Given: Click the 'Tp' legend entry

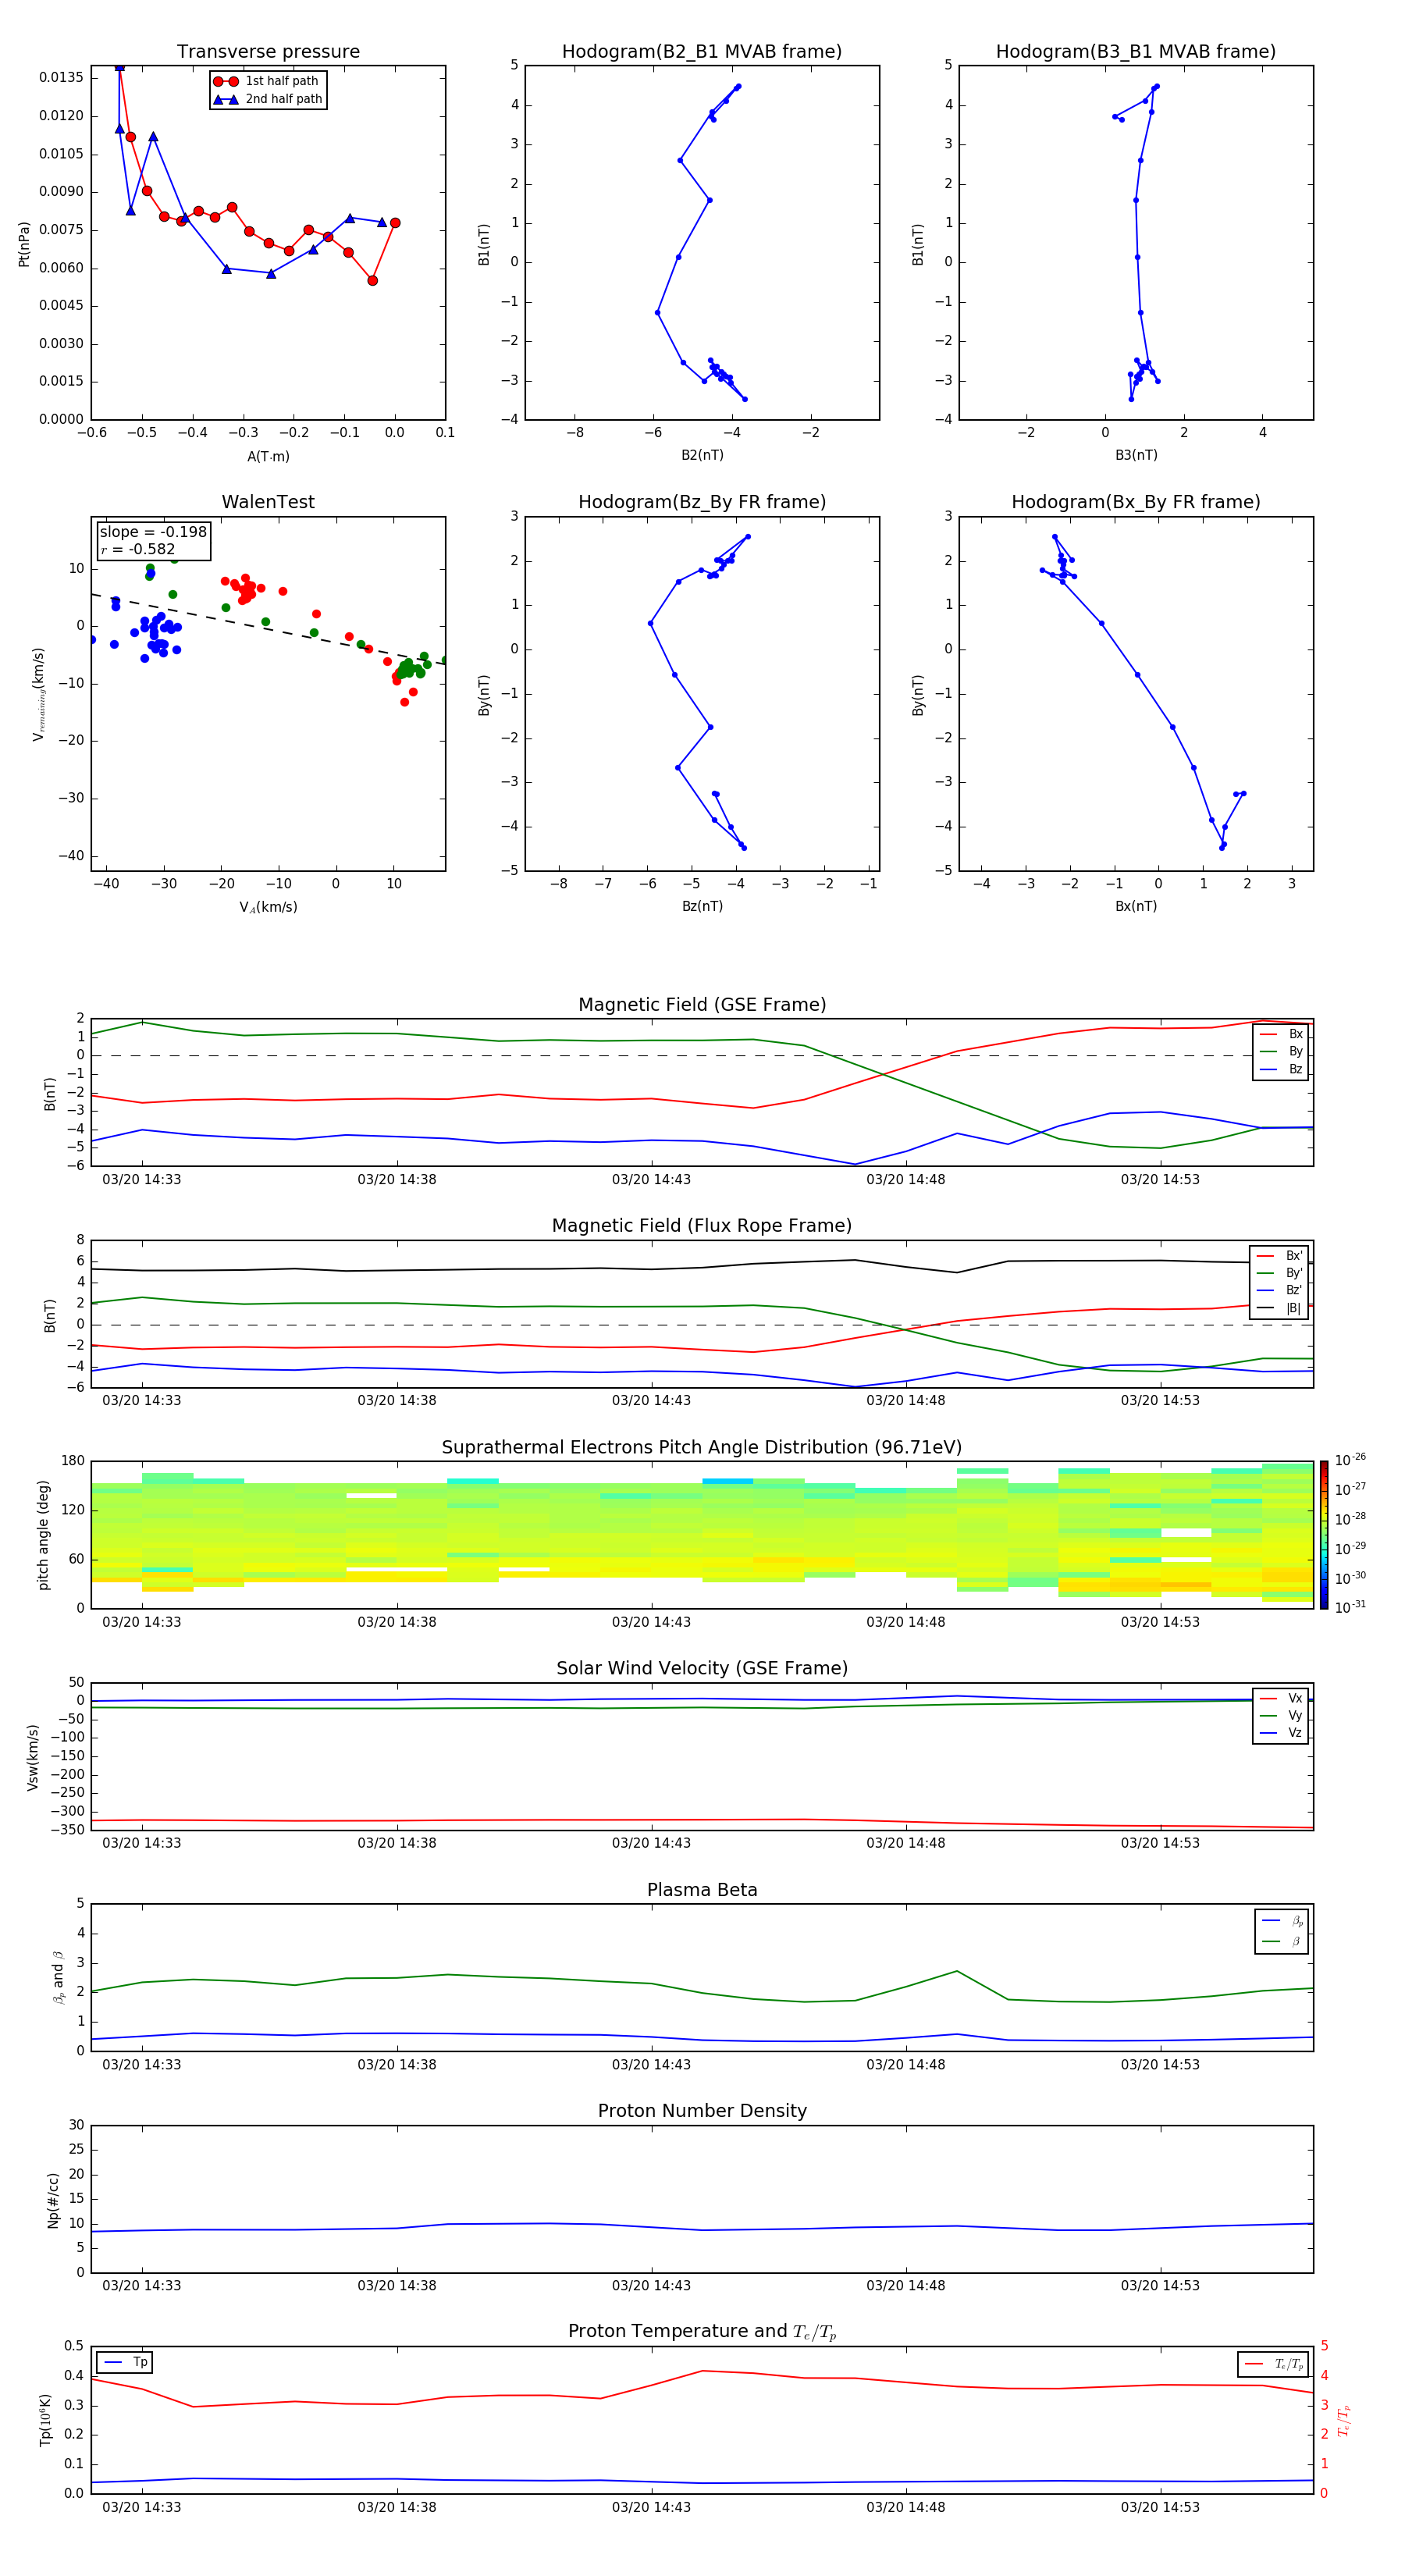Looking at the screenshot, I should pyautogui.click(x=125, y=2363).
